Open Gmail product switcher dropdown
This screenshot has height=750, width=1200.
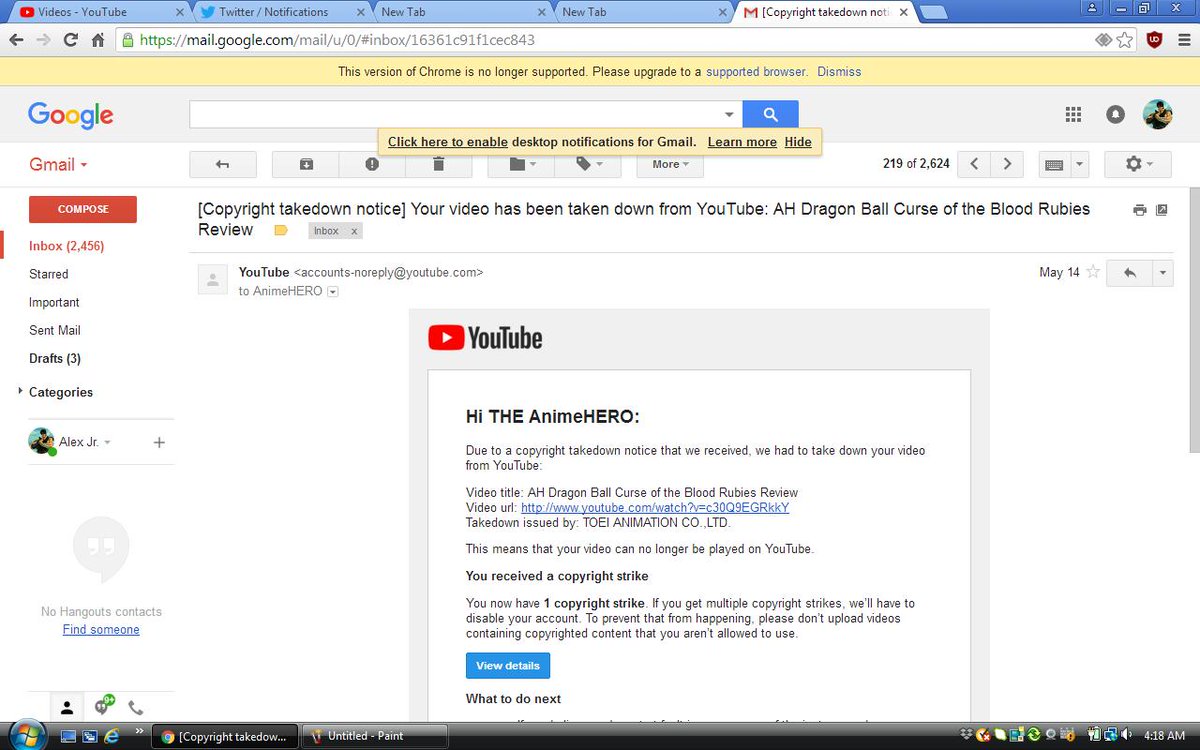[58, 165]
